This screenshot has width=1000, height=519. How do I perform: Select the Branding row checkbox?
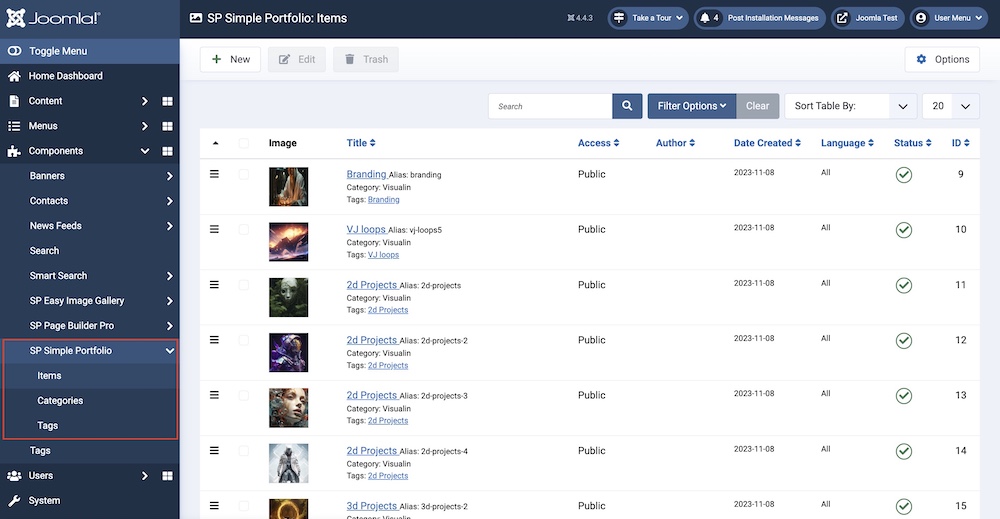[x=244, y=174]
